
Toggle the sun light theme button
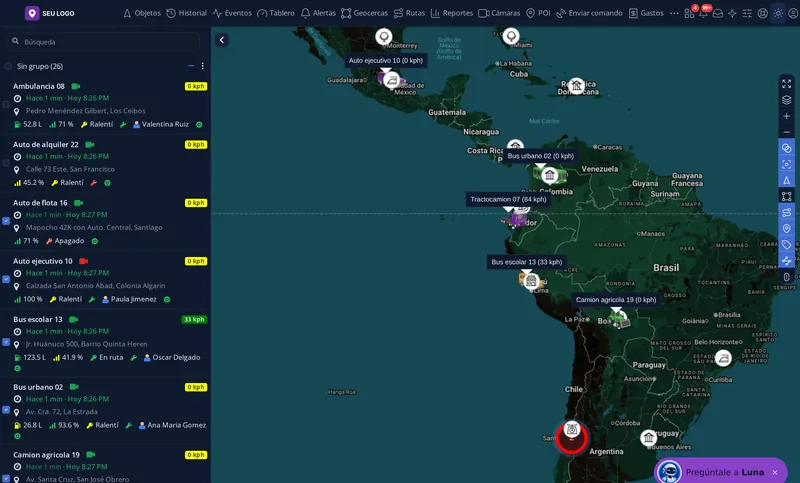[x=778, y=13]
